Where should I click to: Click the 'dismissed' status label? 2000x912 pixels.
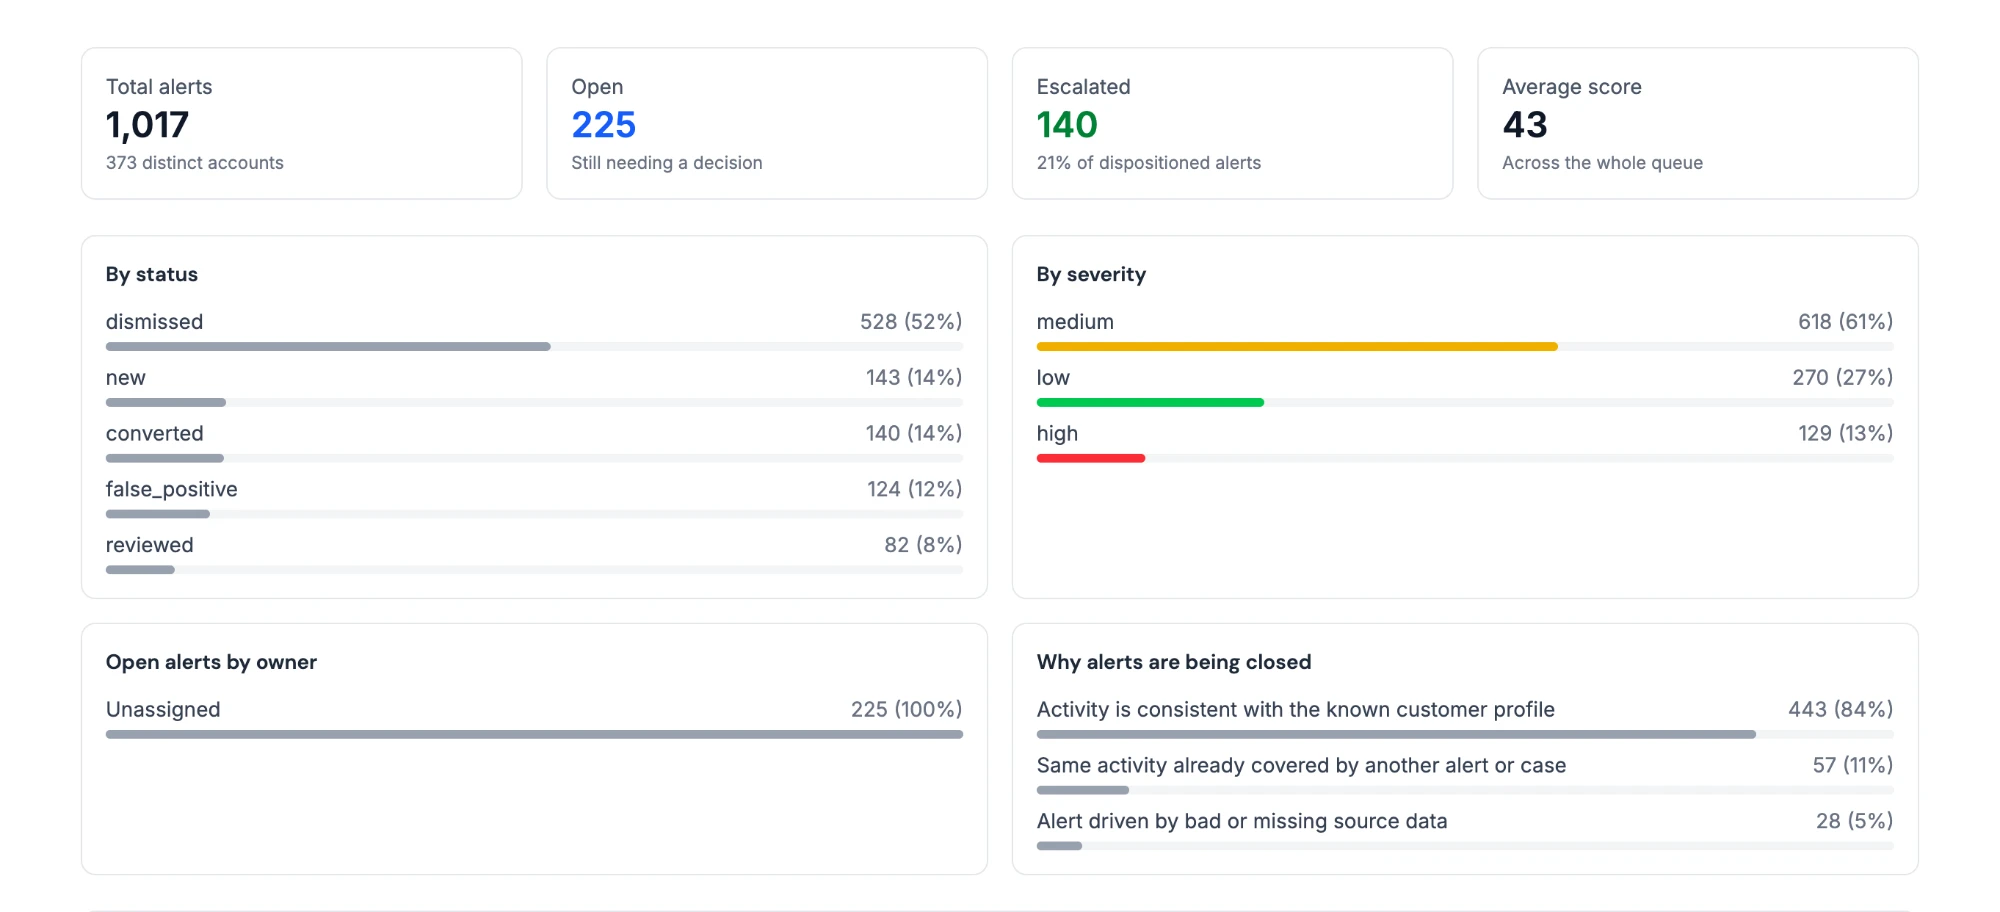coord(154,322)
